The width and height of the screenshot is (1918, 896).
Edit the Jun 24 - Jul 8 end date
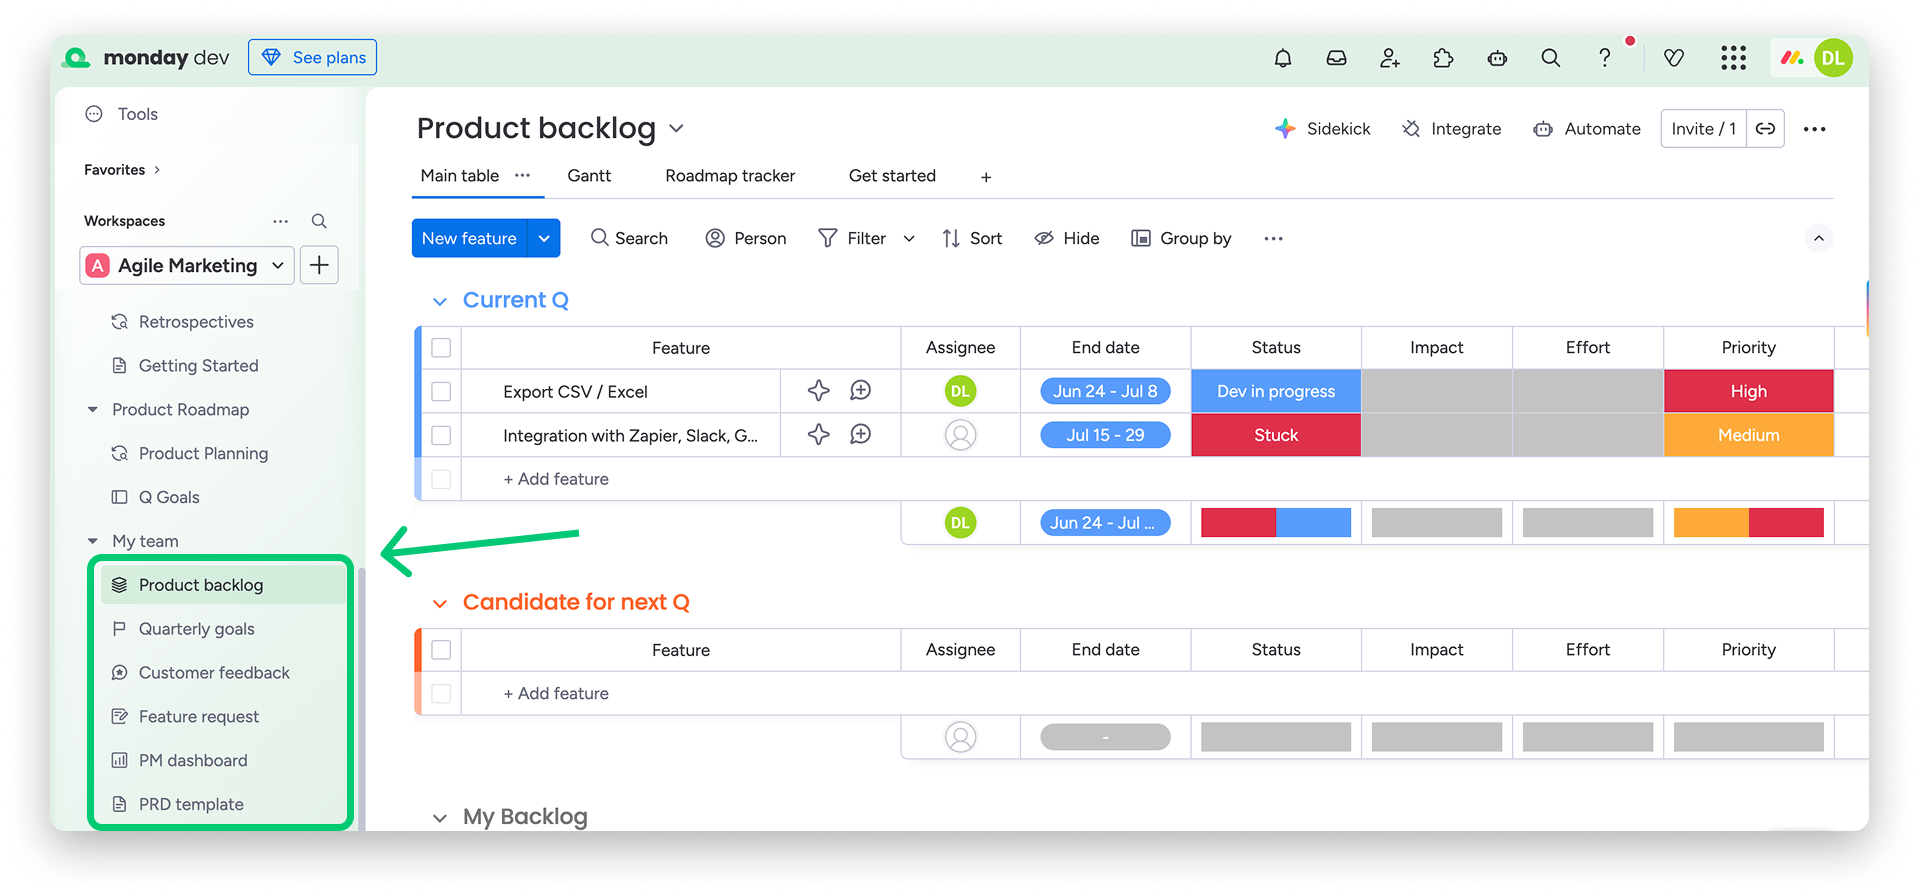click(1105, 391)
